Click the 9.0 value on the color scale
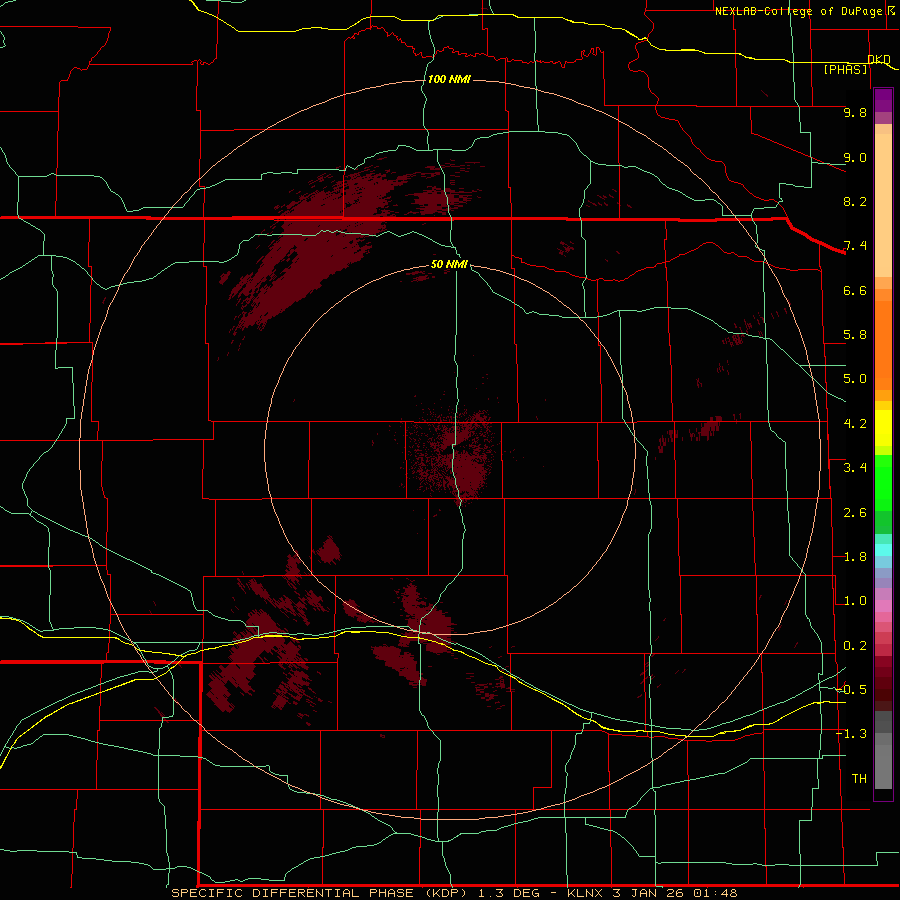This screenshot has height=900, width=900. pyautogui.click(x=855, y=157)
